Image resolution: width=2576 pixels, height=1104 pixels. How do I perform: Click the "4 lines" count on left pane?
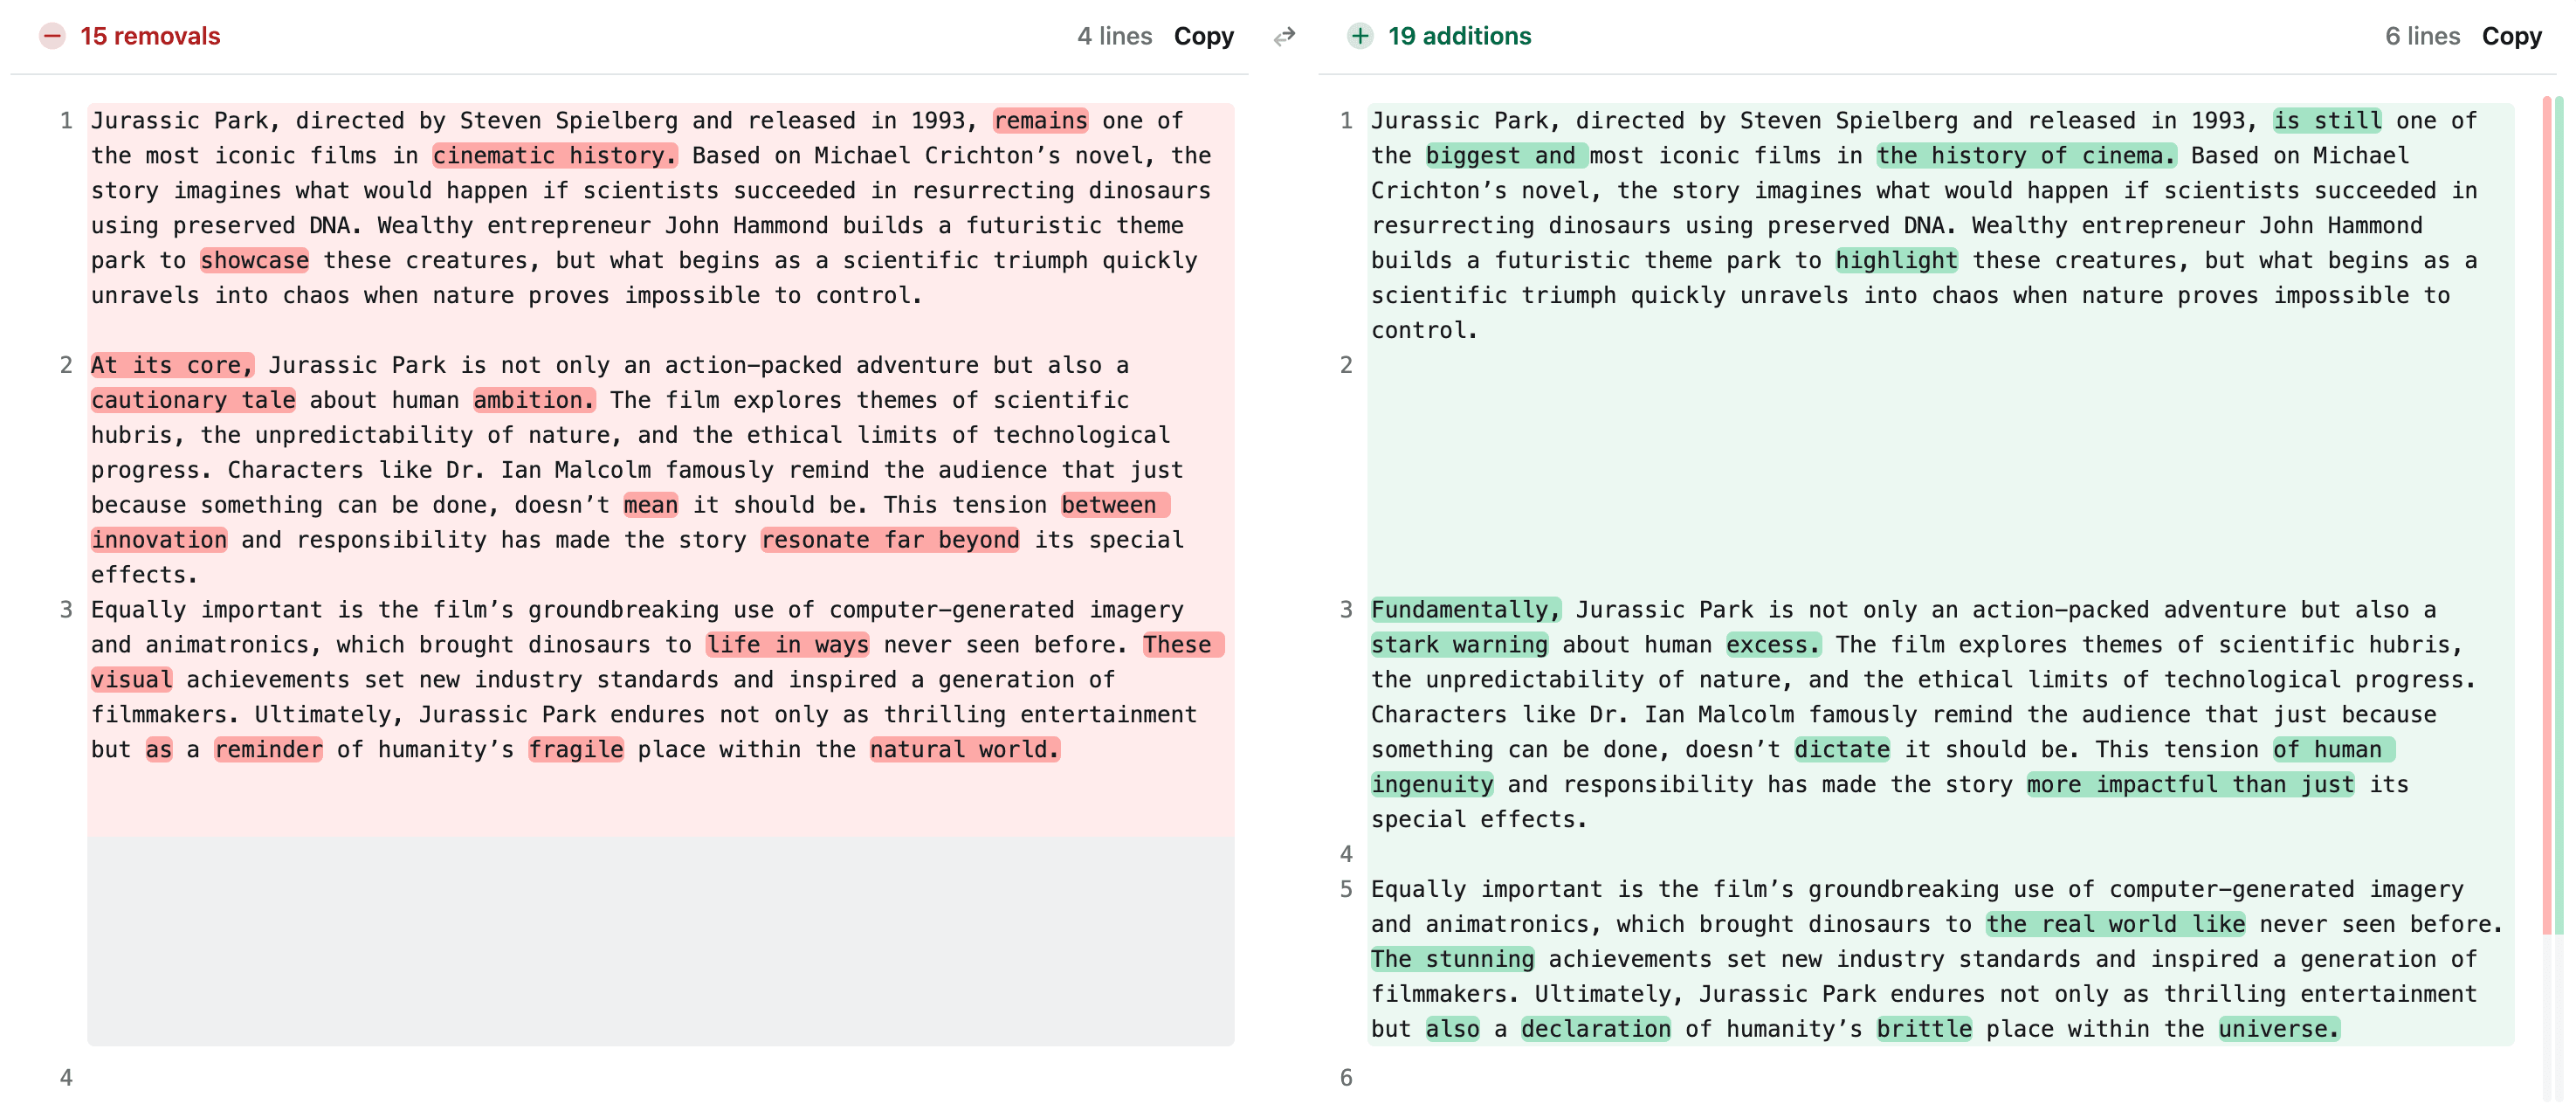click(1114, 36)
